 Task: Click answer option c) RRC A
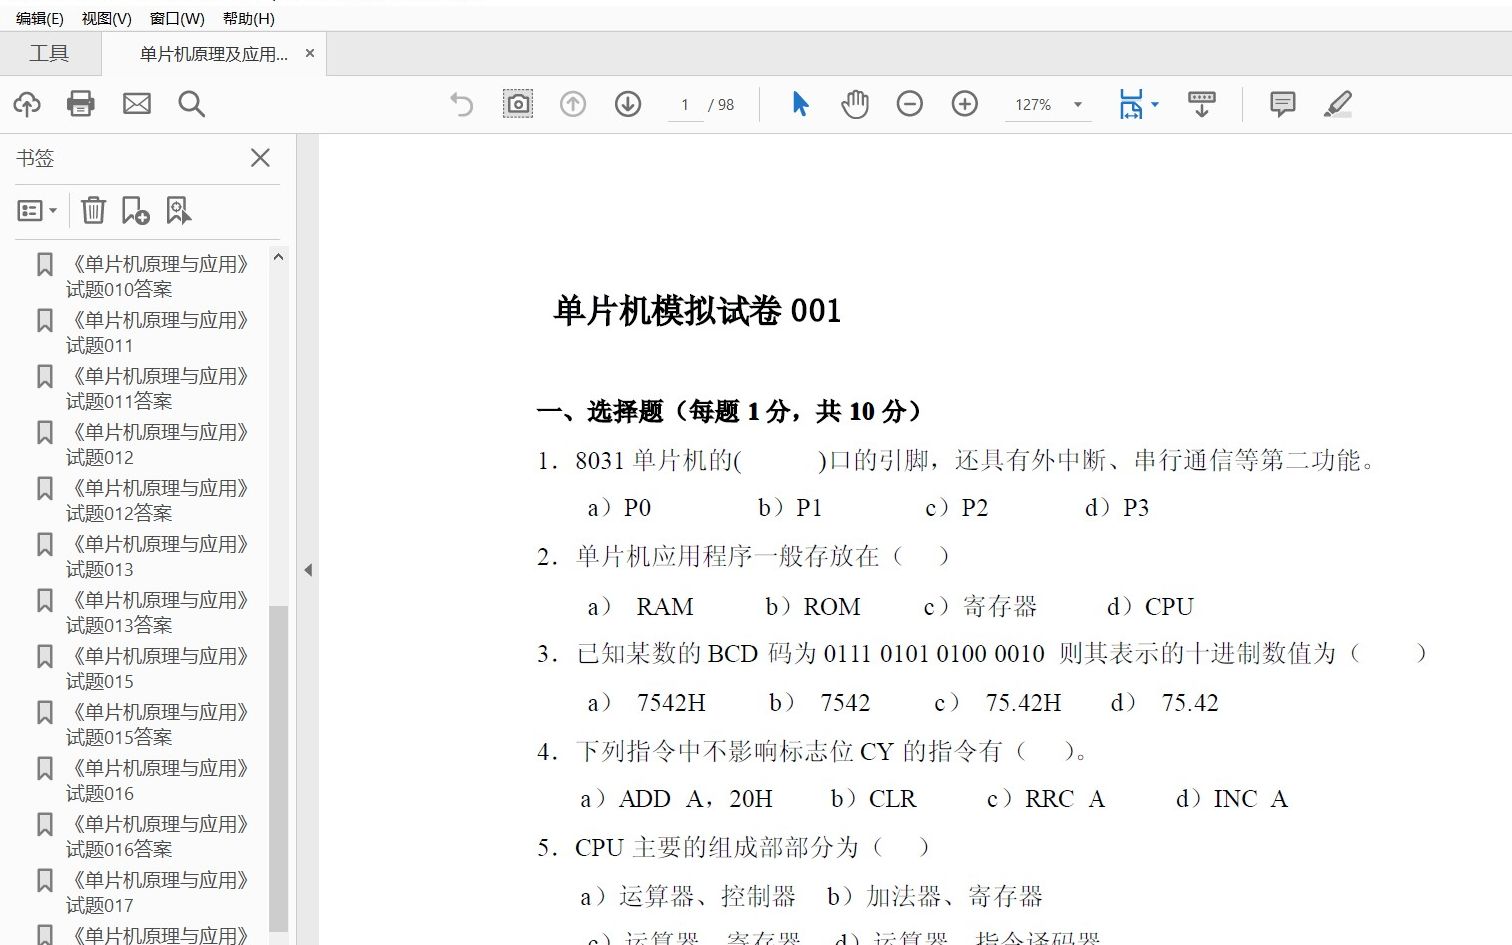coord(1046,799)
